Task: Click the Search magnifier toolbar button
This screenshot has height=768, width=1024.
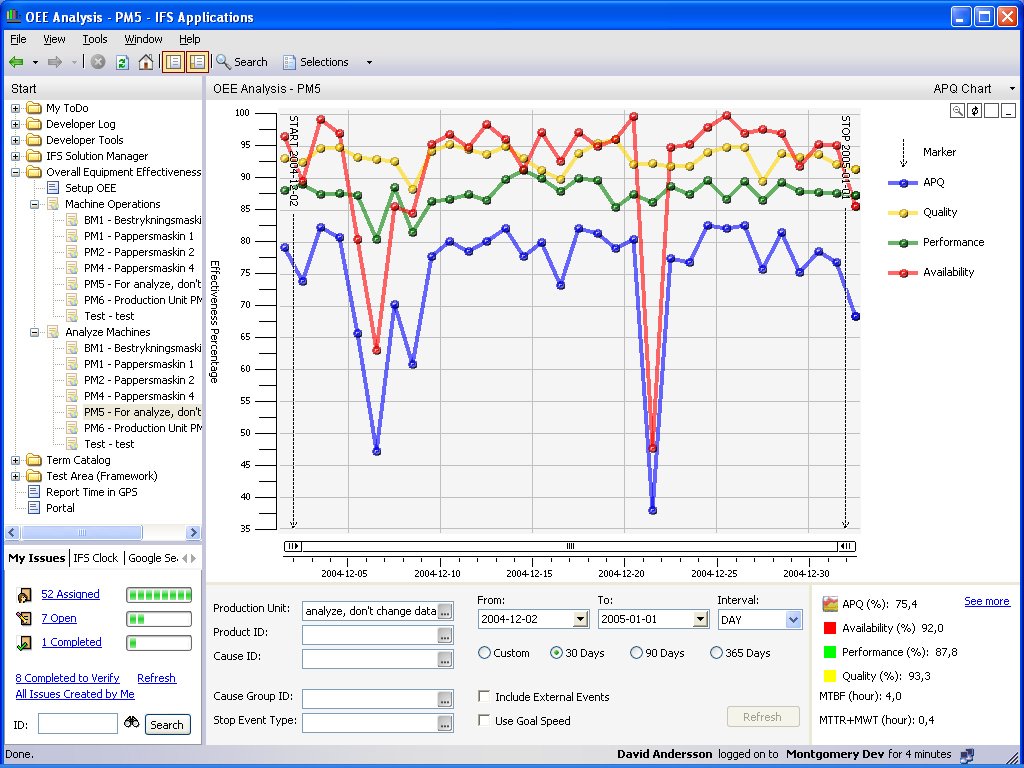Action: point(242,62)
